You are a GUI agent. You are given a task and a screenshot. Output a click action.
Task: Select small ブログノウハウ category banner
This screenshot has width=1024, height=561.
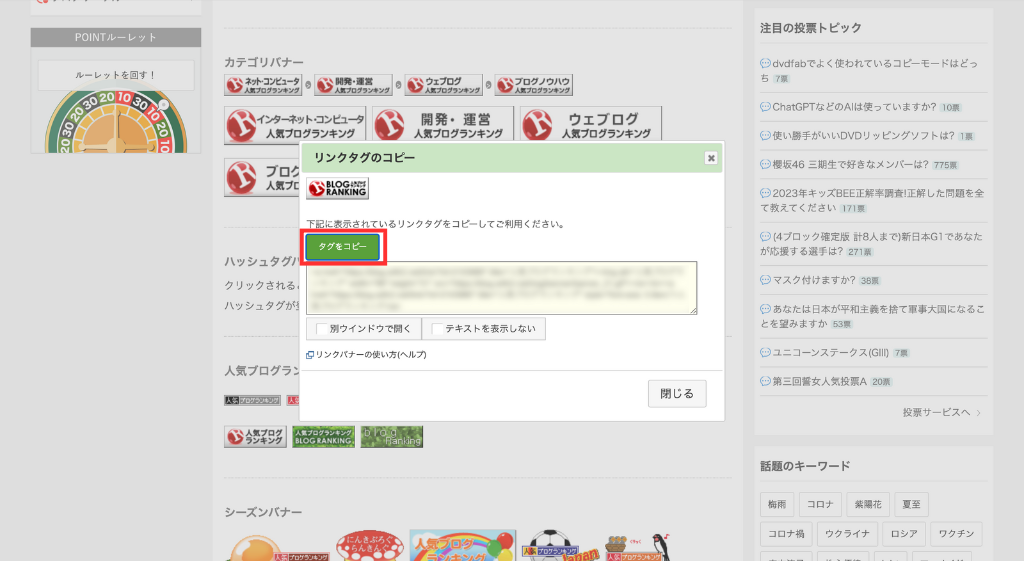(534, 85)
